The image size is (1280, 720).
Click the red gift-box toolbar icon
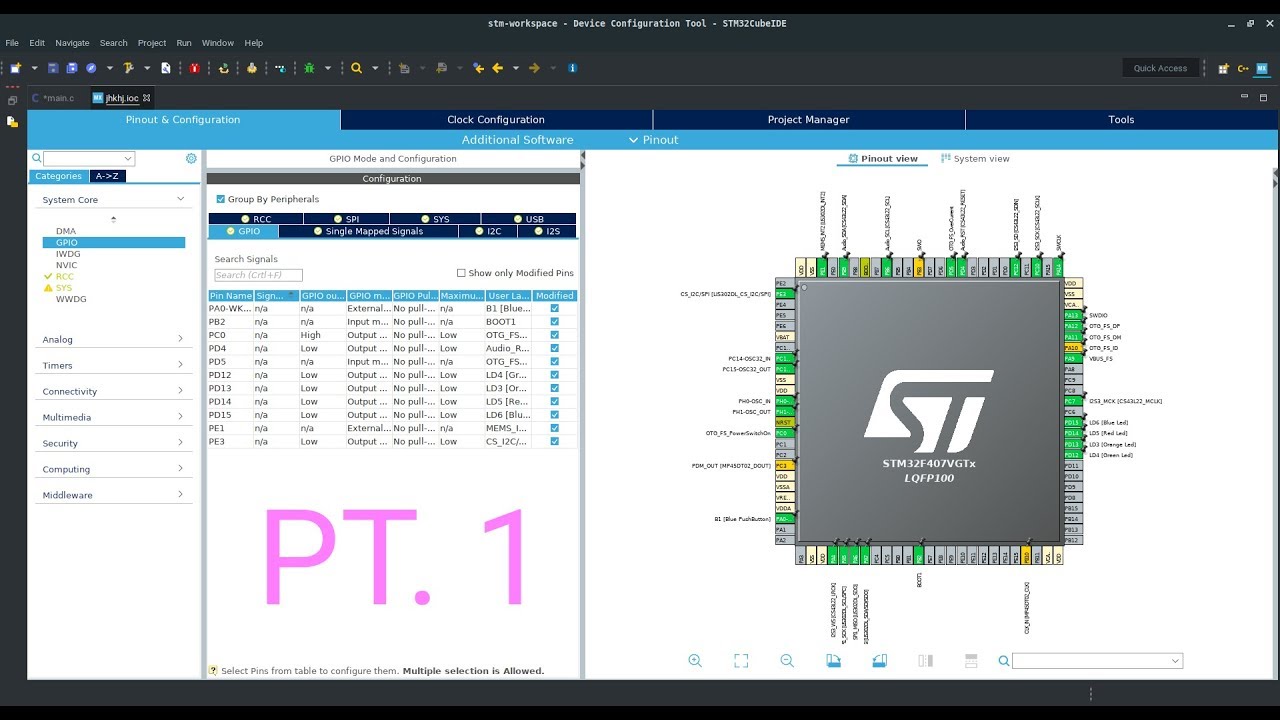pyautogui.click(x=194, y=68)
